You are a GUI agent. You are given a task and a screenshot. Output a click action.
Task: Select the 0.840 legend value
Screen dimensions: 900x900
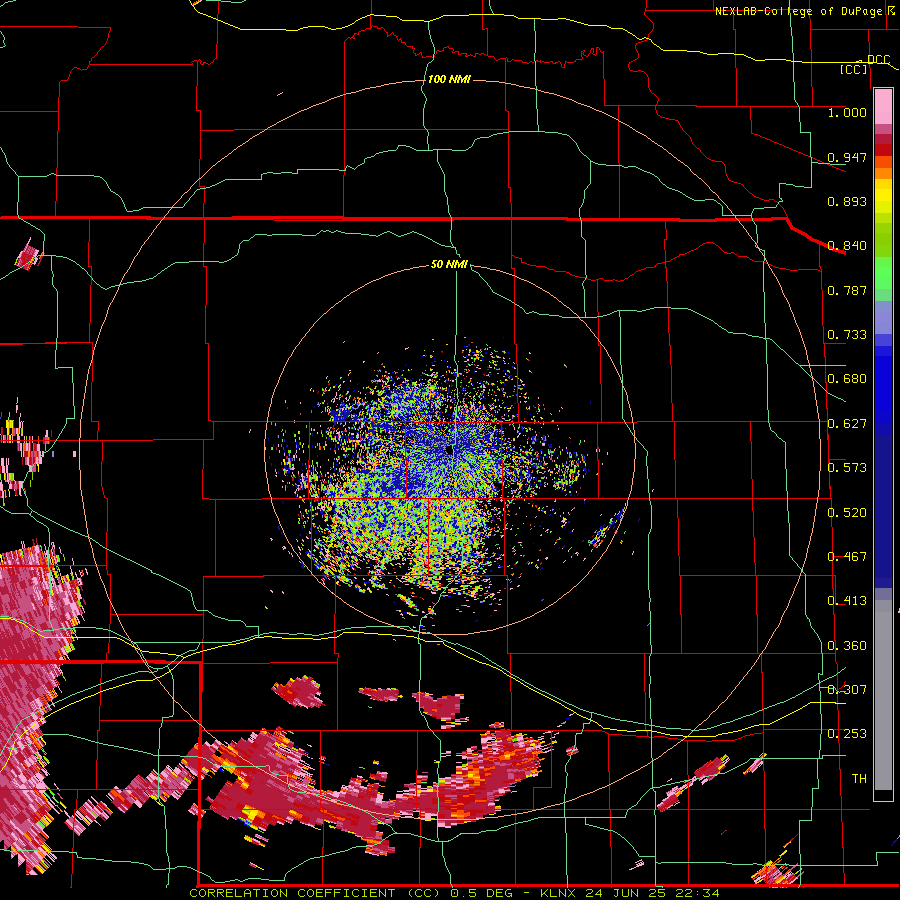click(x=847, y=246)
